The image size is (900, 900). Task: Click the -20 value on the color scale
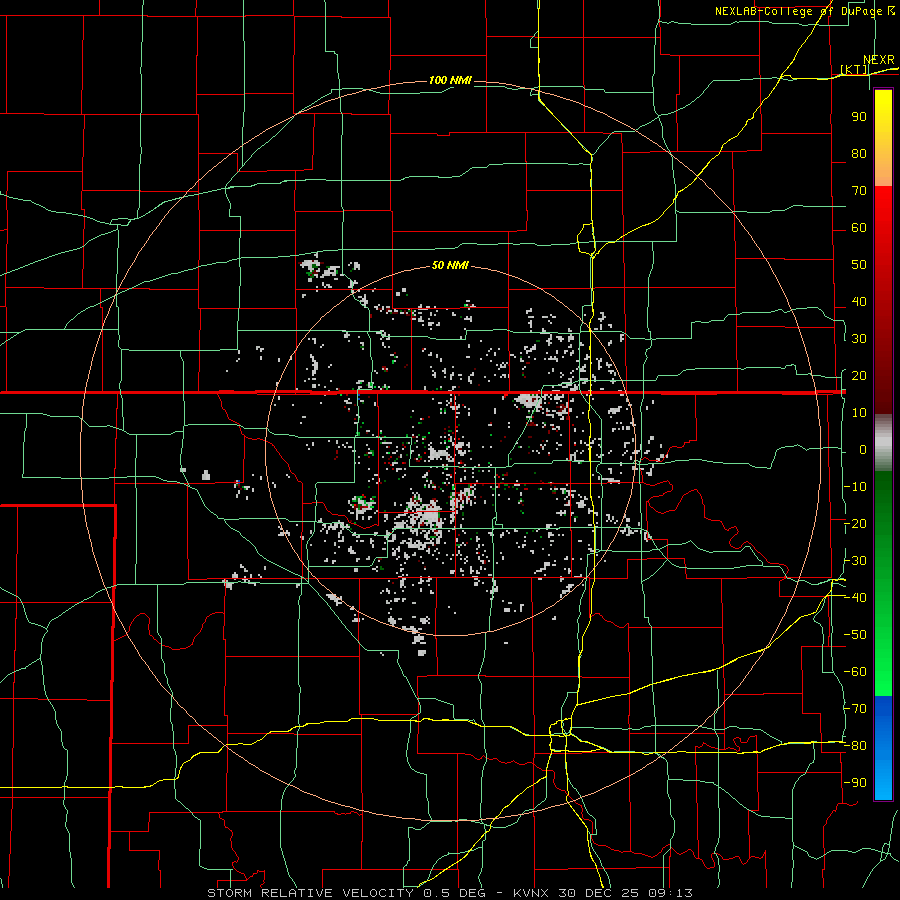[855, 523]
